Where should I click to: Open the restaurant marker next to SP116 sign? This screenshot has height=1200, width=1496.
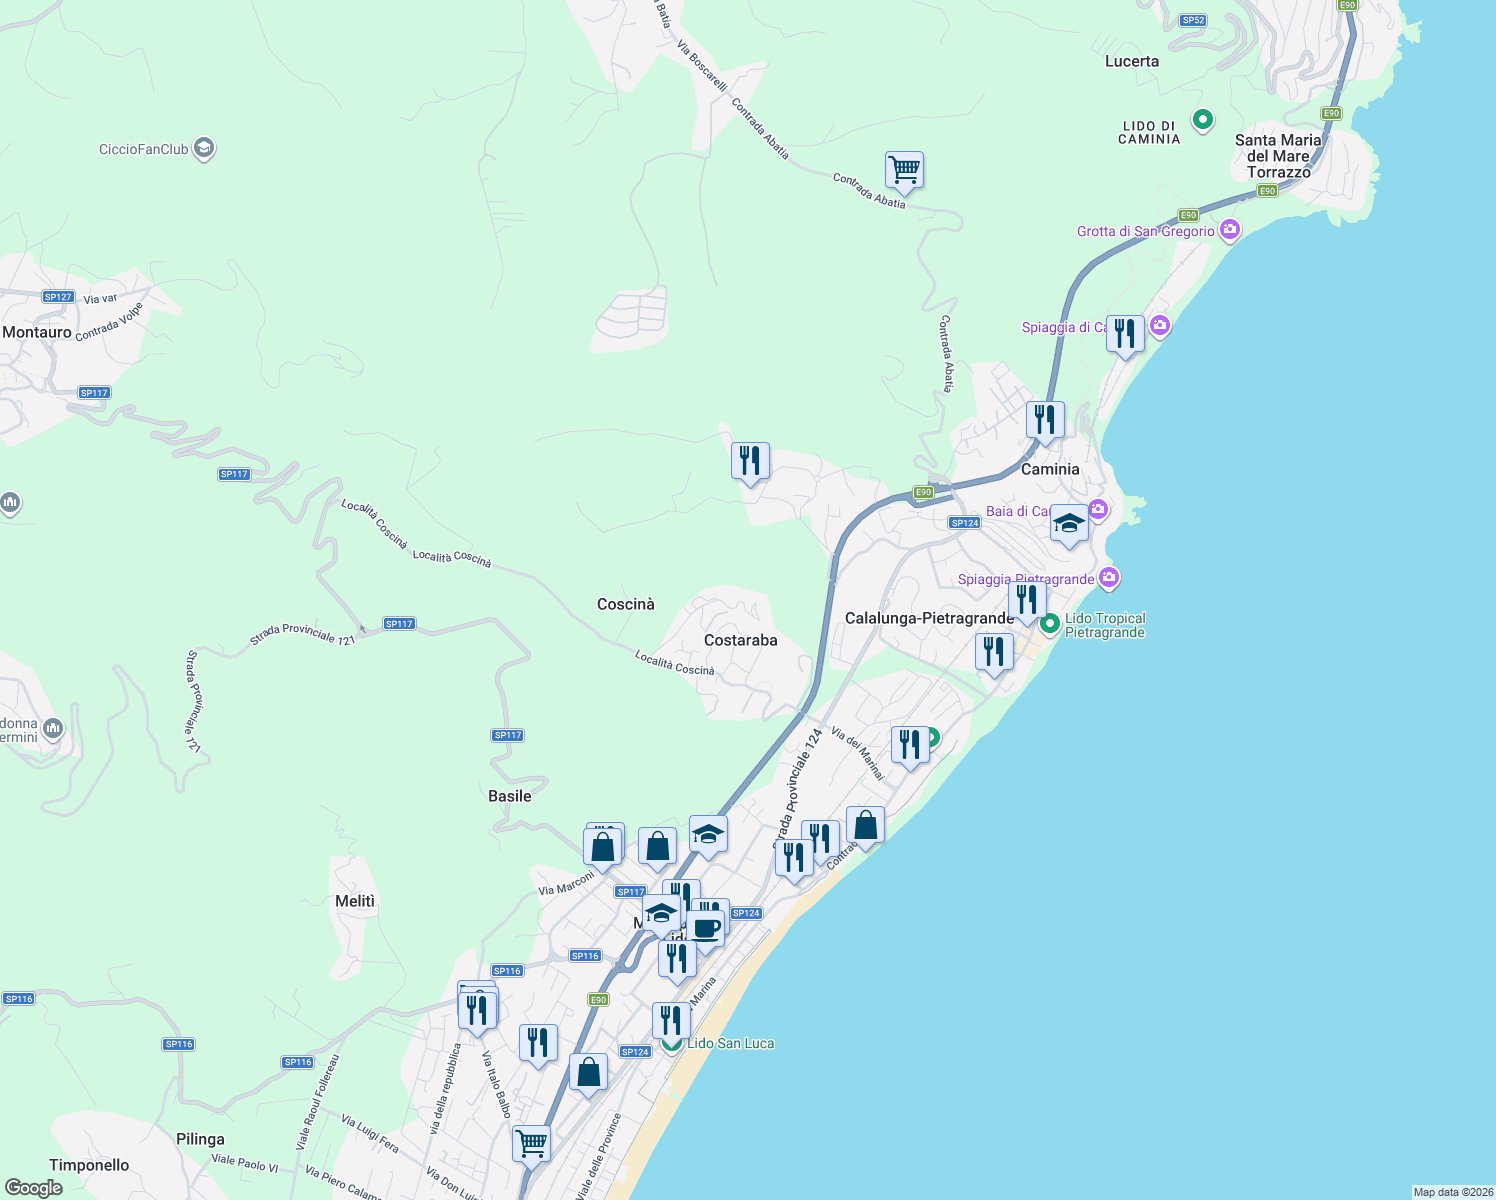(478, 1011)
